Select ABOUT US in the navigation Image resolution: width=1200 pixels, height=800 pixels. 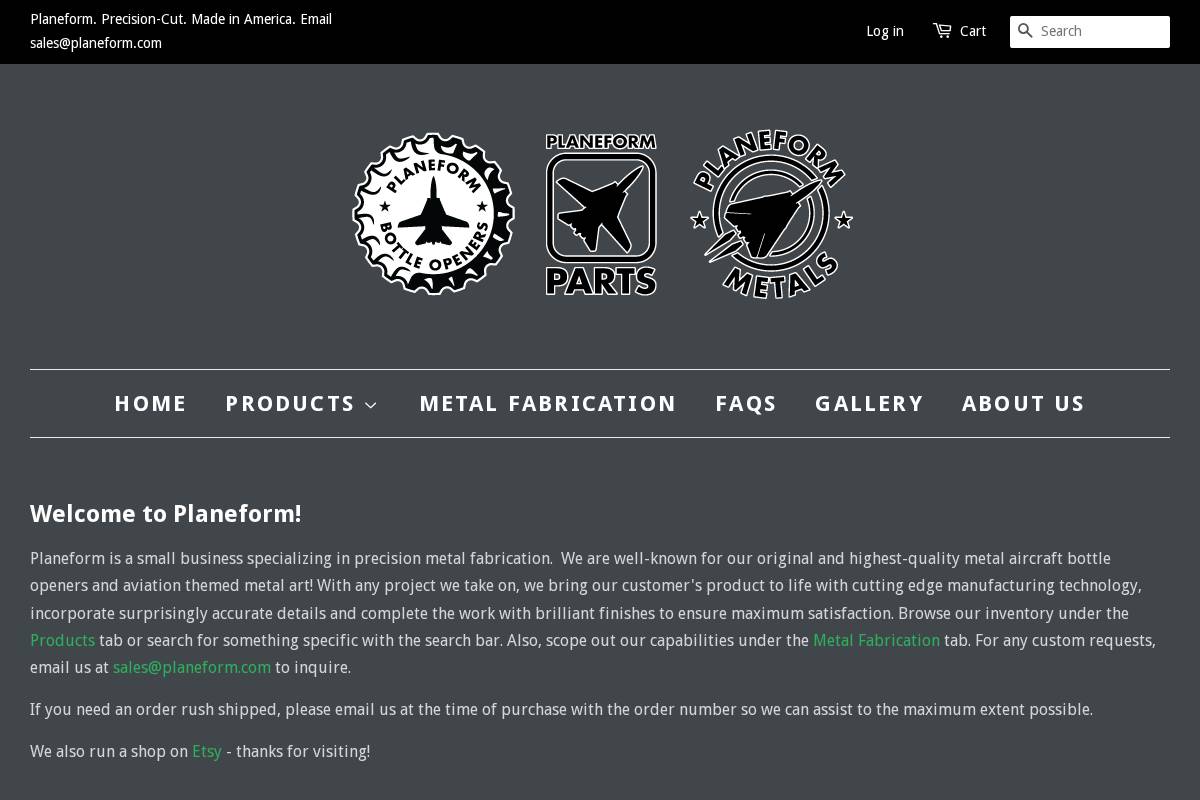pos(1023,403)
